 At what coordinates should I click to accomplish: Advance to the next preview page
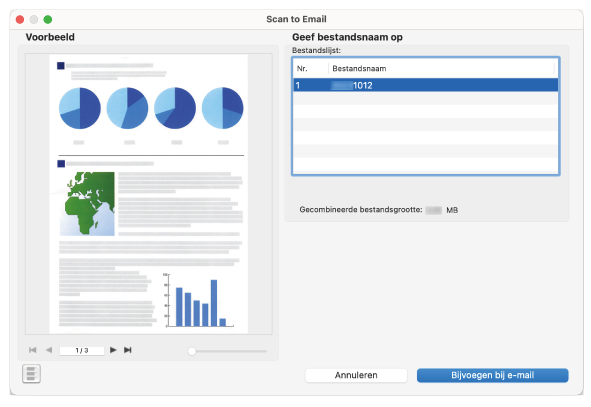point(113,350)
